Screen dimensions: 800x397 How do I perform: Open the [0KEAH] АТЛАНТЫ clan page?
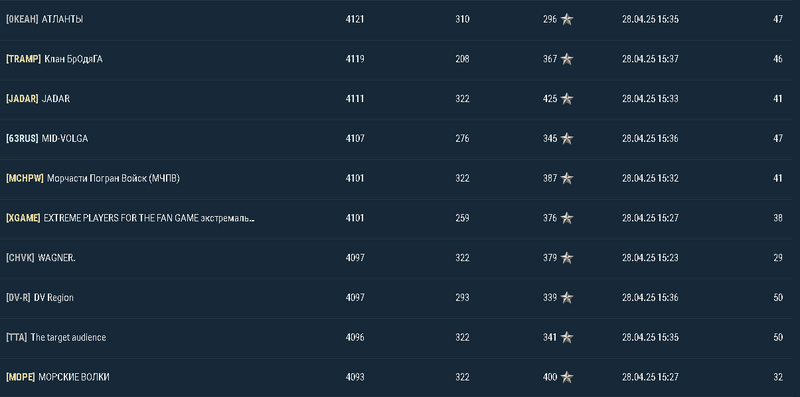(44, 19)
